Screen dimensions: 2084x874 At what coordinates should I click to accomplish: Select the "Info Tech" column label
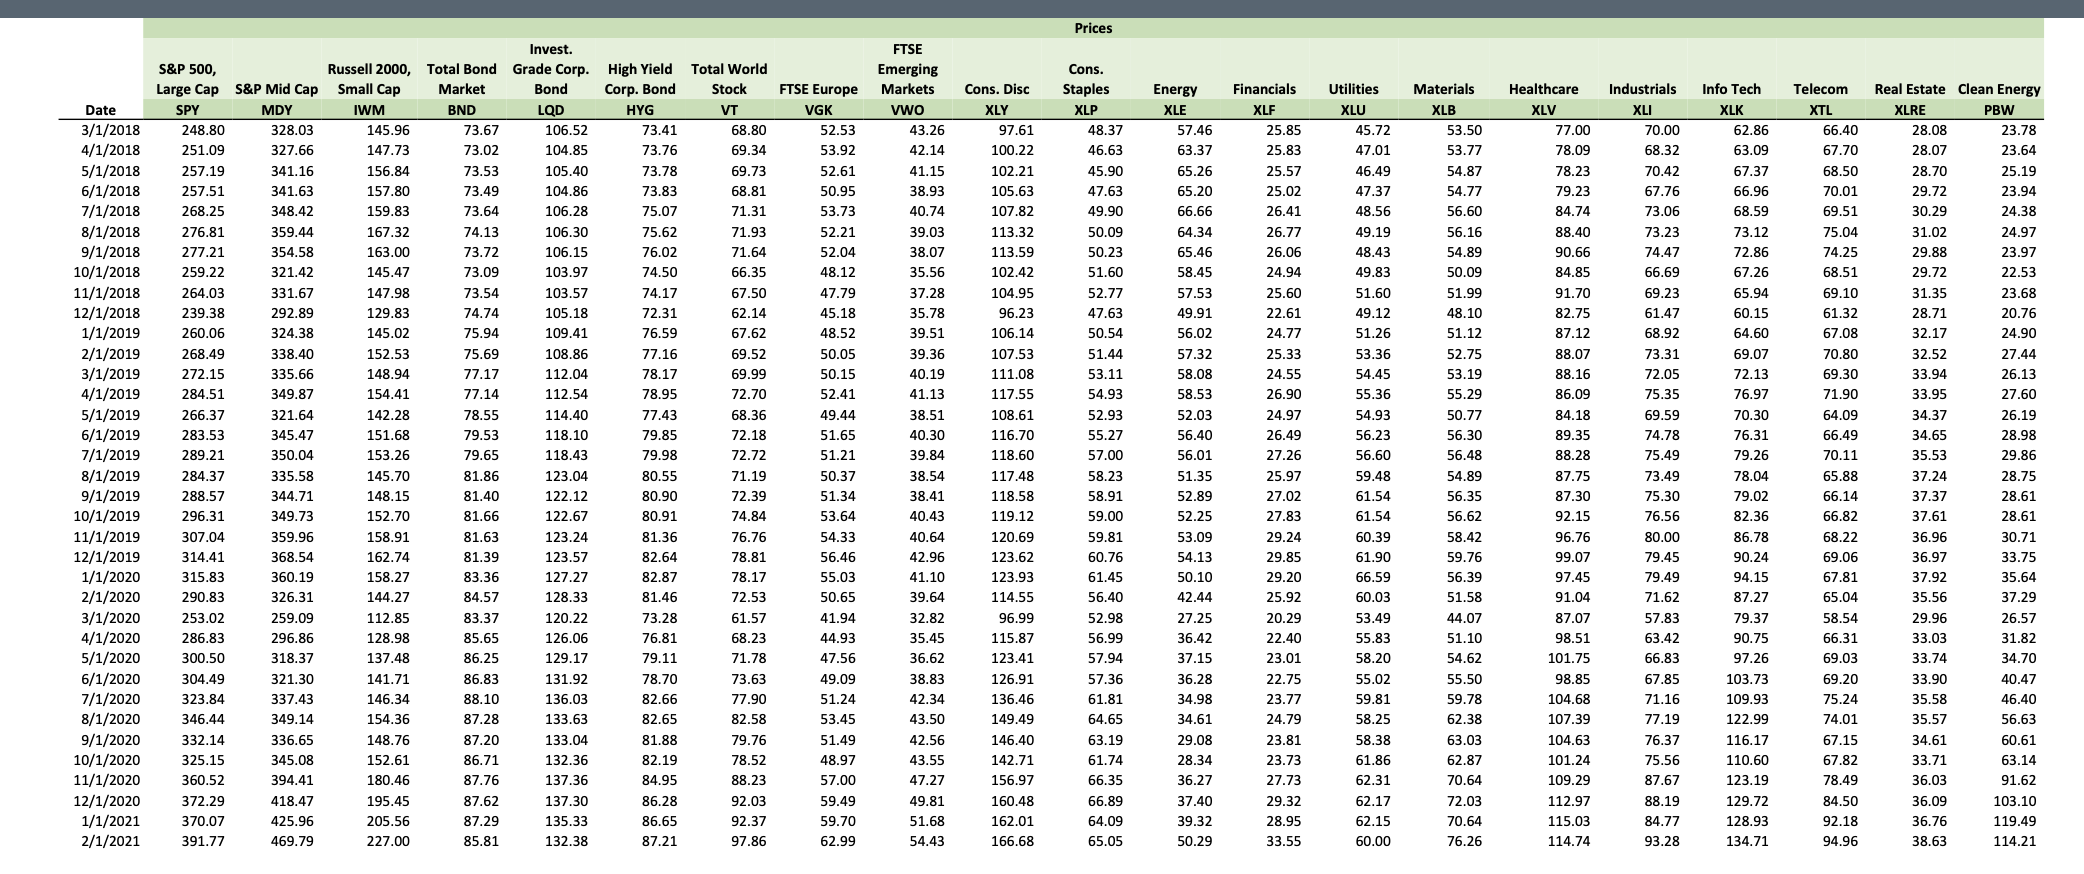click(x=1731, y=89)
